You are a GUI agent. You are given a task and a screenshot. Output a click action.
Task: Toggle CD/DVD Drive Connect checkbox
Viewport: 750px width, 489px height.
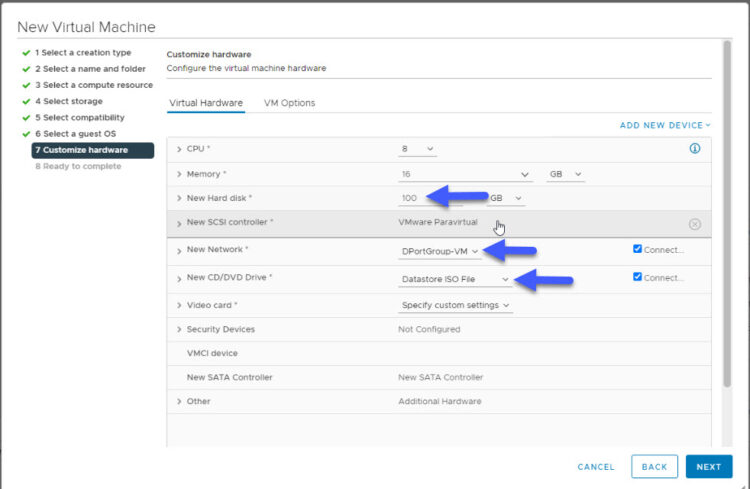tap(637, 277)
